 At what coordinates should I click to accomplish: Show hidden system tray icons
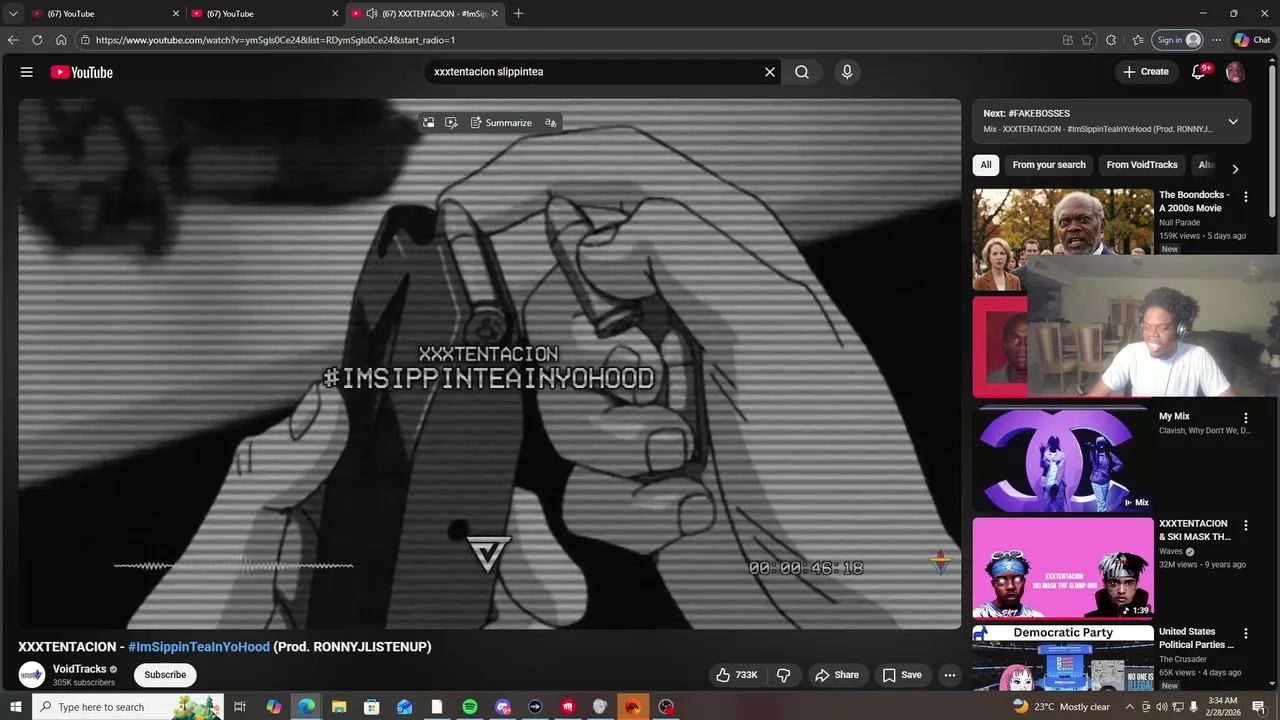1130,707
